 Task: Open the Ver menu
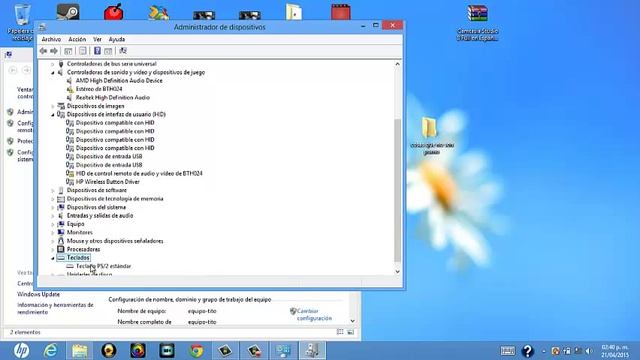pyautogui.click(x=97, y=39)
